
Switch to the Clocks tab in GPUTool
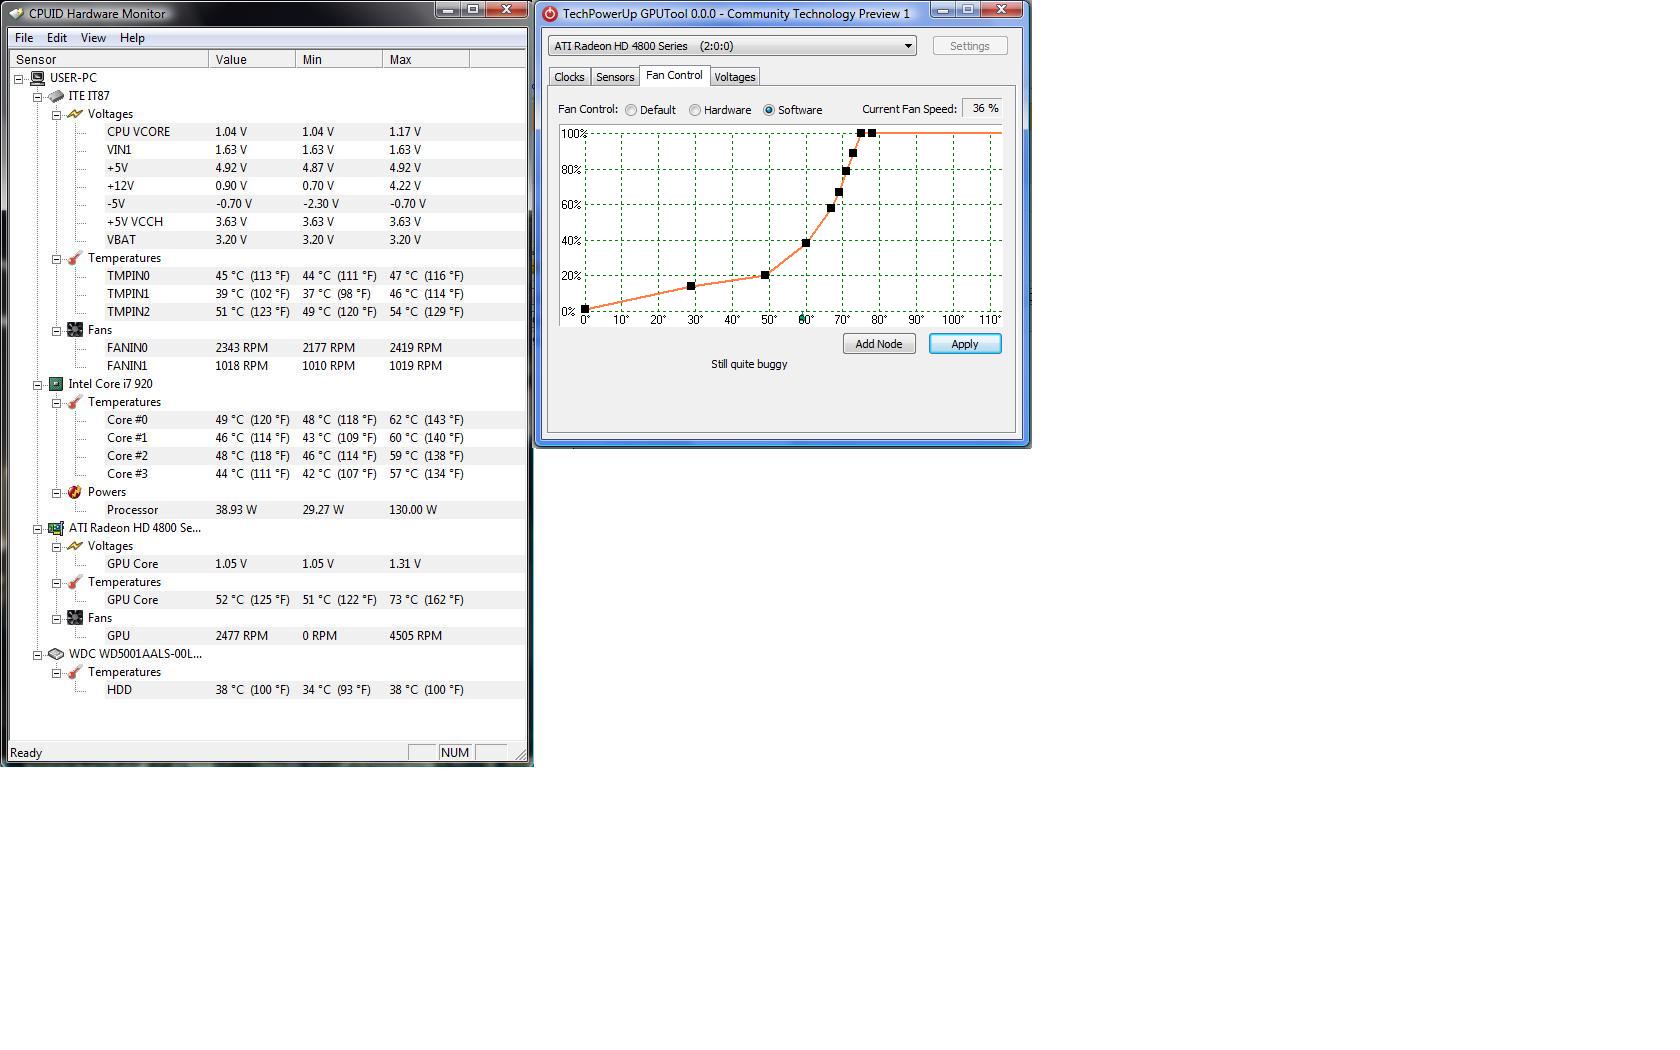tap(569, 77)
